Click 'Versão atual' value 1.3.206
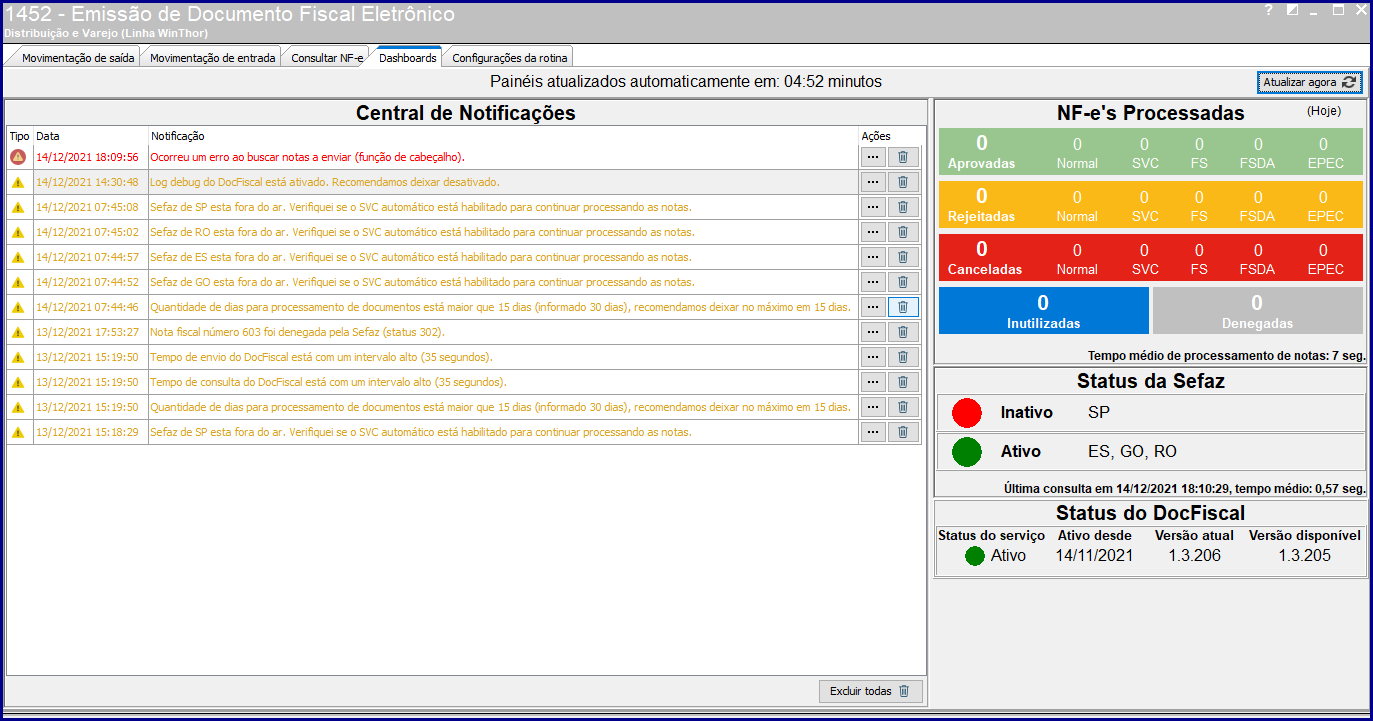Viewport: 1373px width, 721px height. pos(1194,555)
